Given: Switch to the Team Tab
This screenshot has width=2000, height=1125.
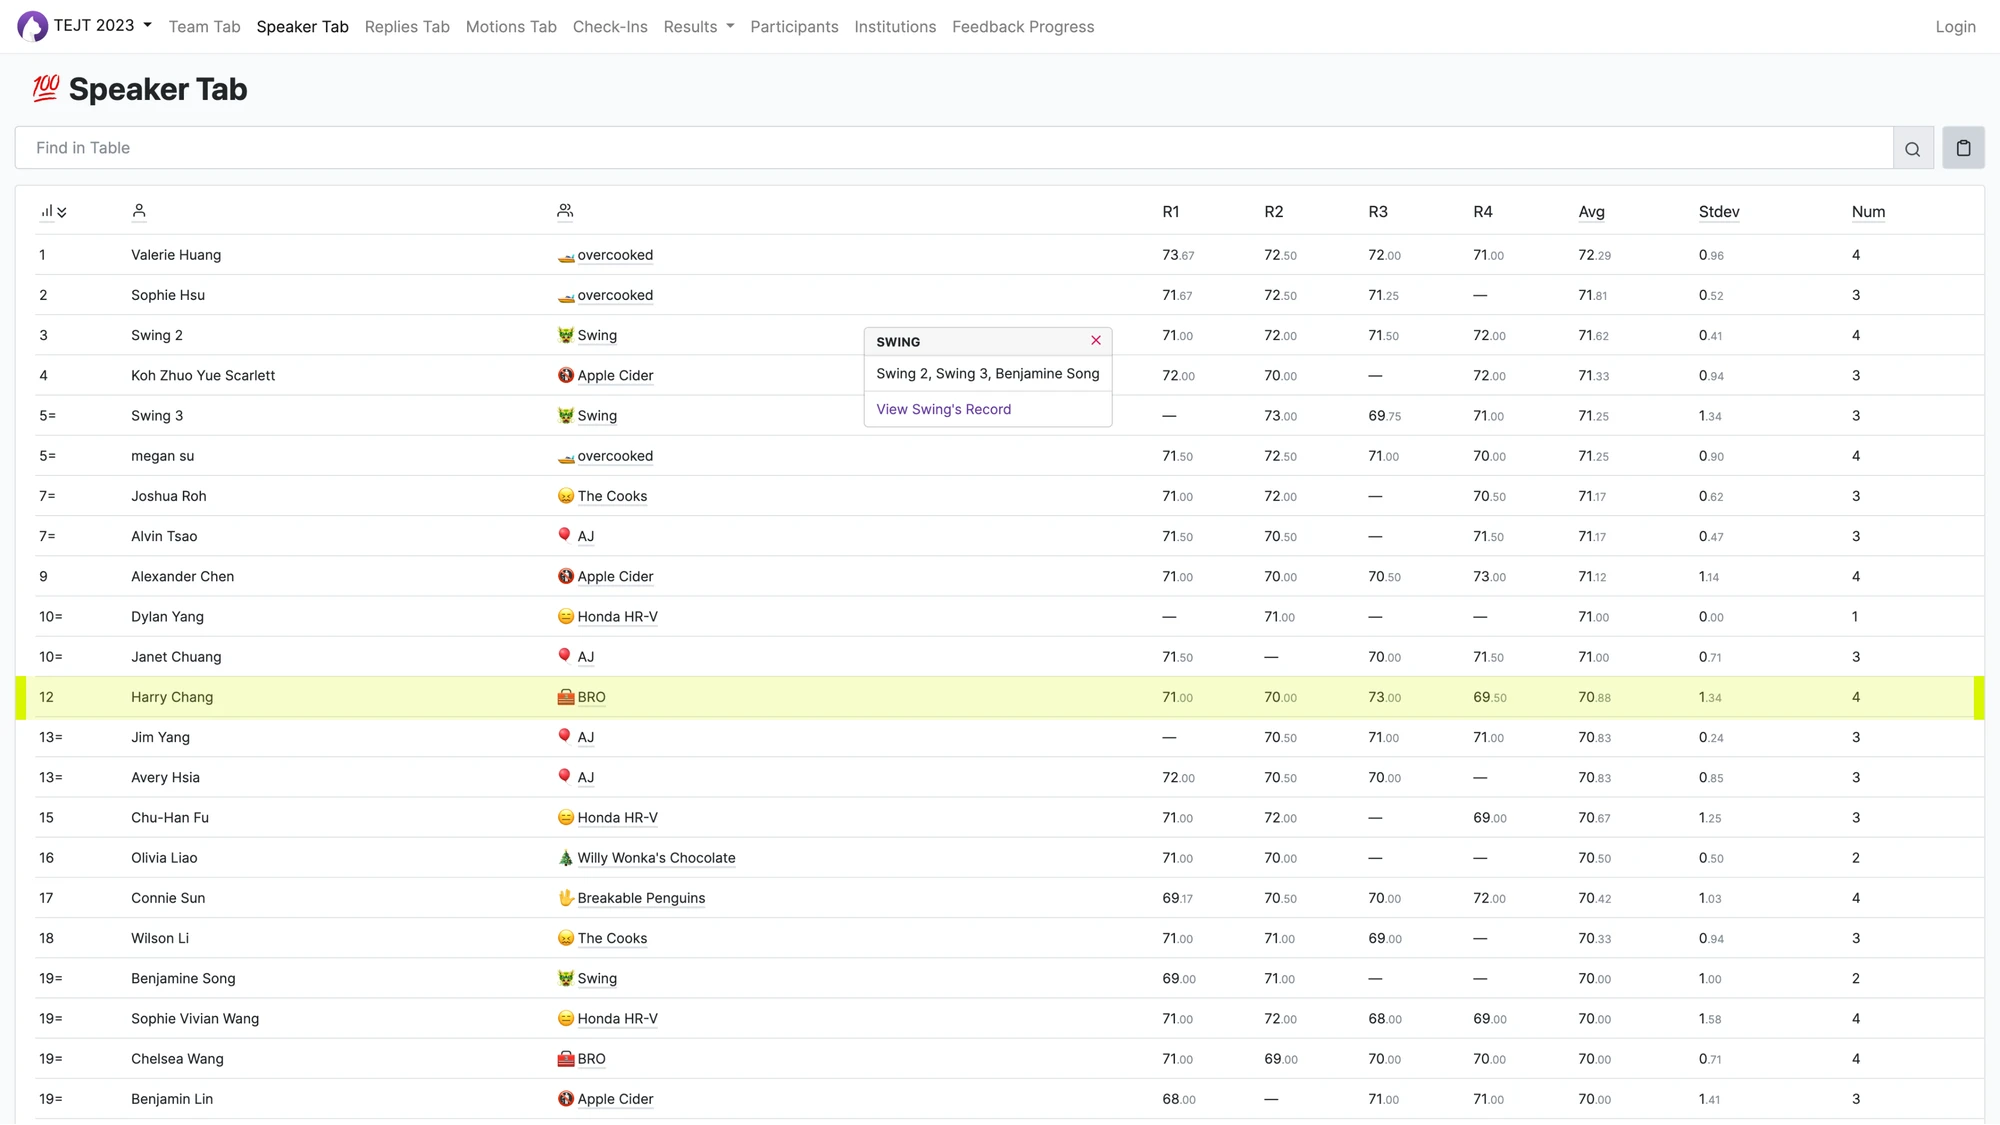Looking at the screenshot, I should (204, 26).
